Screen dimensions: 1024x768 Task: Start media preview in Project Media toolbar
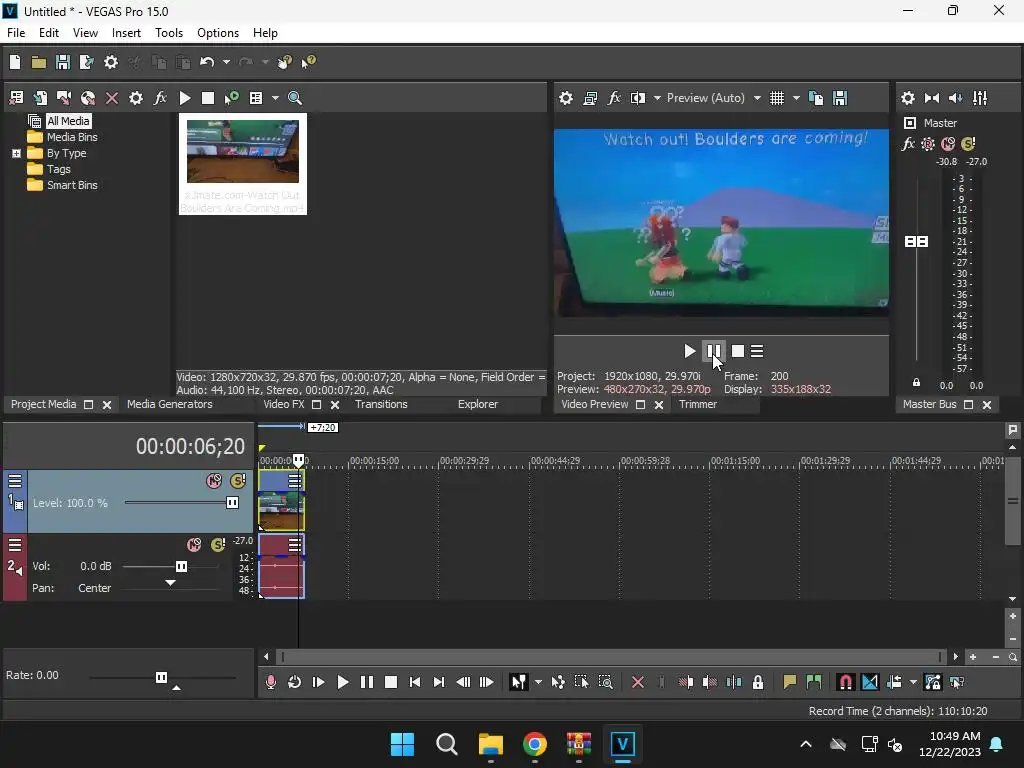point(185,98)
